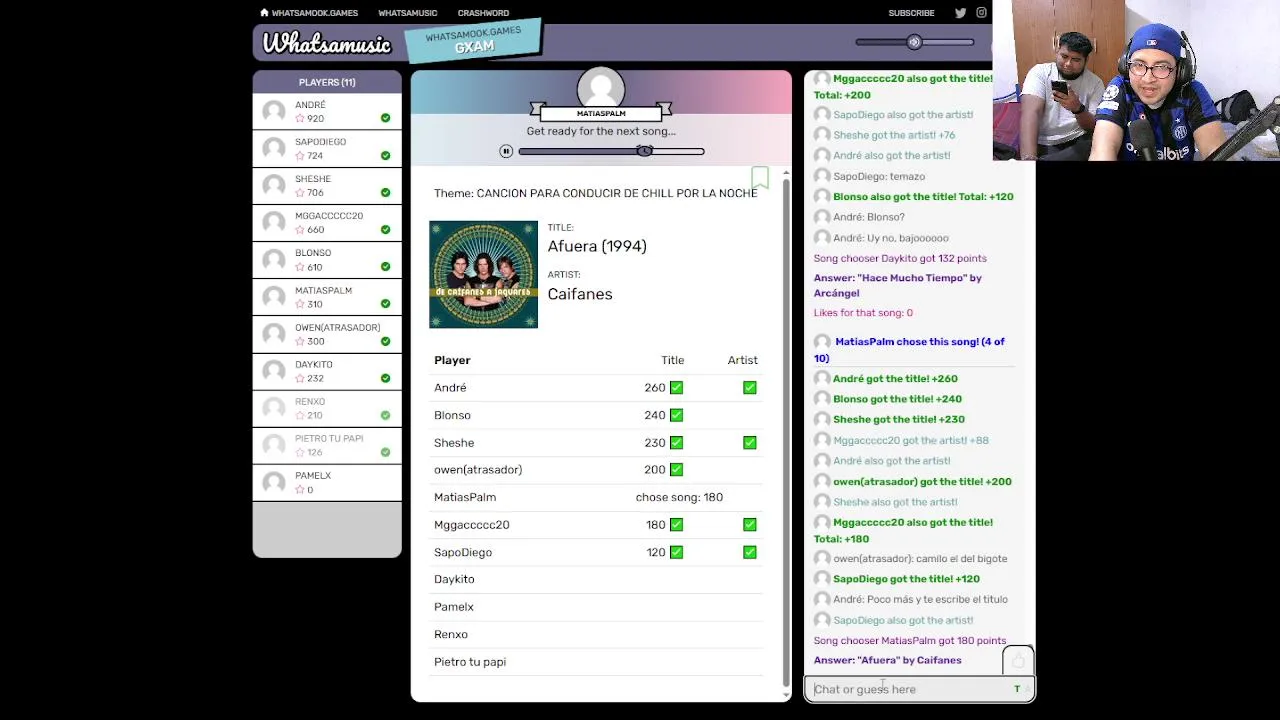Click owen(atrasador)'s title checkbox in results

[x=676, y=470]
